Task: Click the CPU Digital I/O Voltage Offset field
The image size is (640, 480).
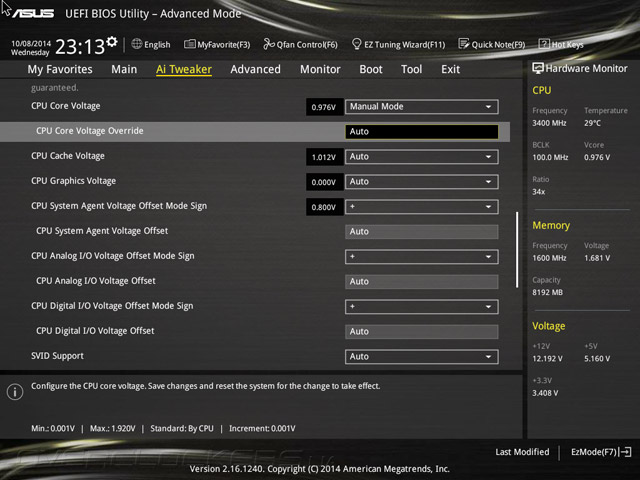Action: [422, 331]
